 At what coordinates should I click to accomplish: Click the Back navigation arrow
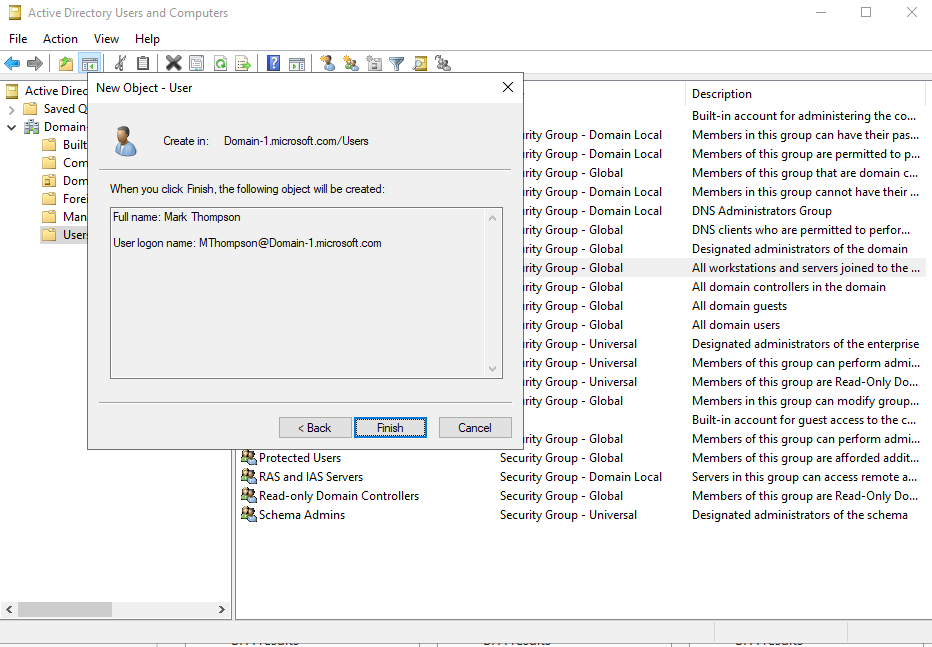[x=12, y=63]
